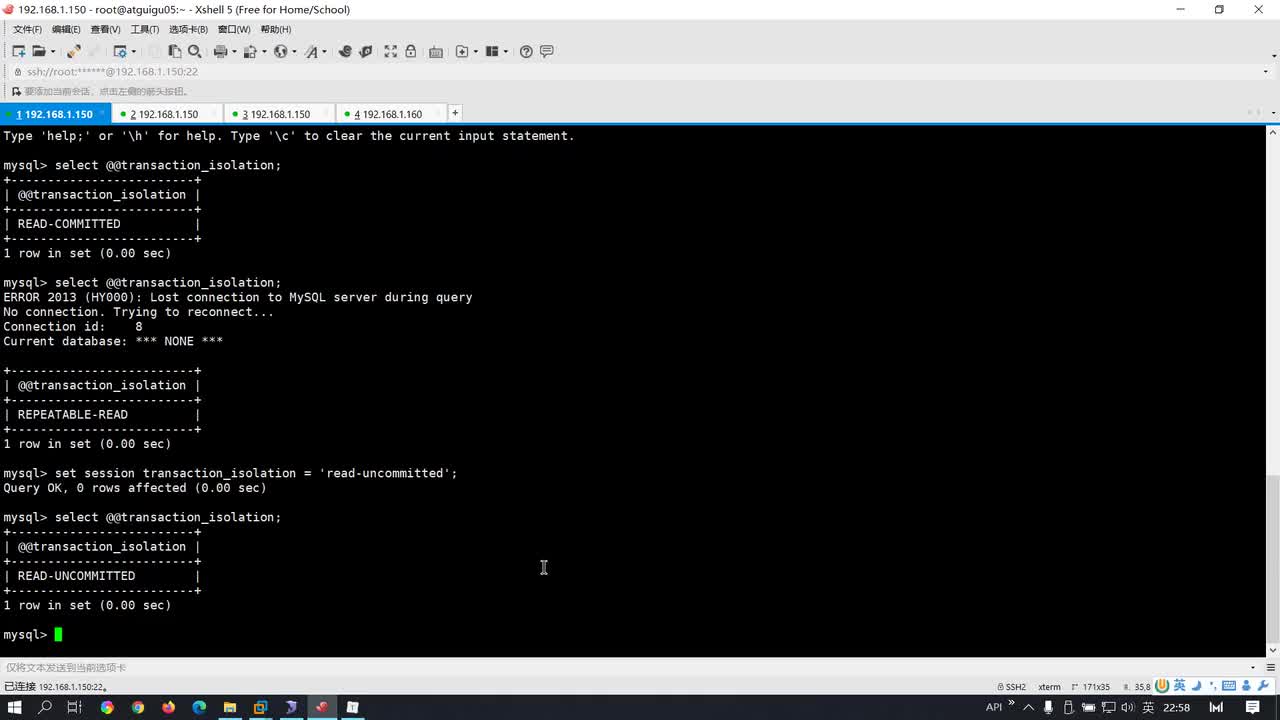Toggle full screen mode icon
Screen dimensions: 1280x720
391,51
